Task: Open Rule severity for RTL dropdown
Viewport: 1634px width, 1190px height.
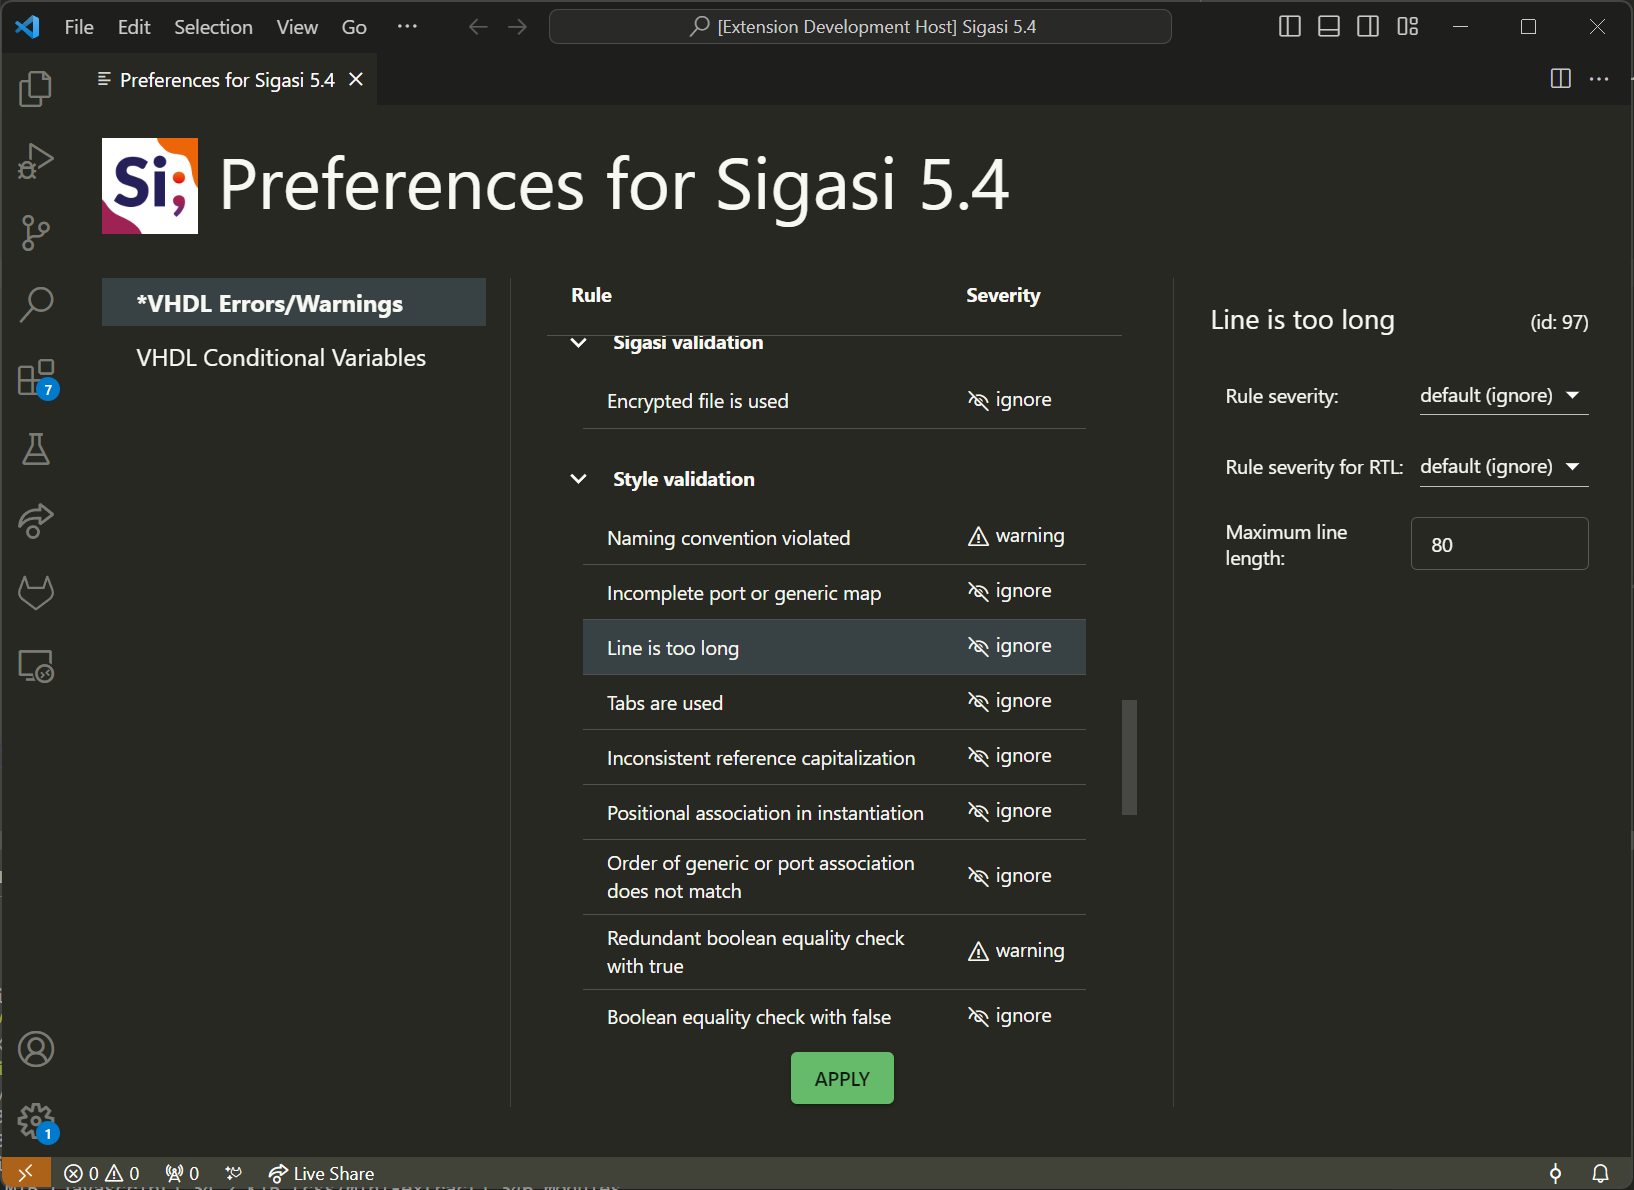Action: point(1504,467)
